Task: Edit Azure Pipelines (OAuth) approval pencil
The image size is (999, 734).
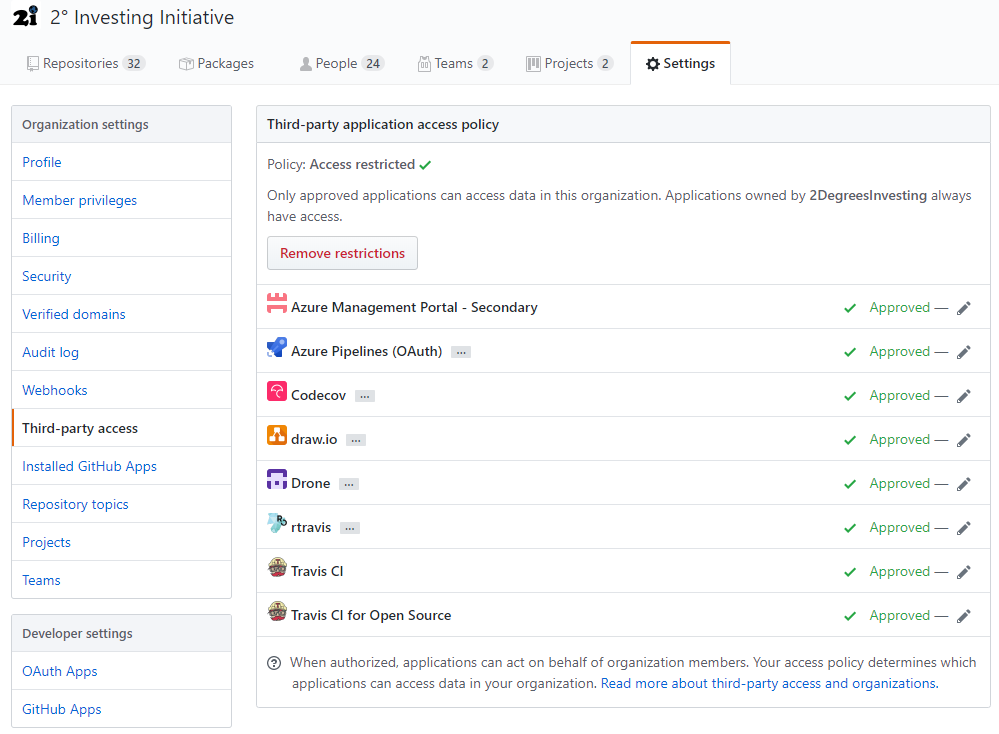Action: 963,352
